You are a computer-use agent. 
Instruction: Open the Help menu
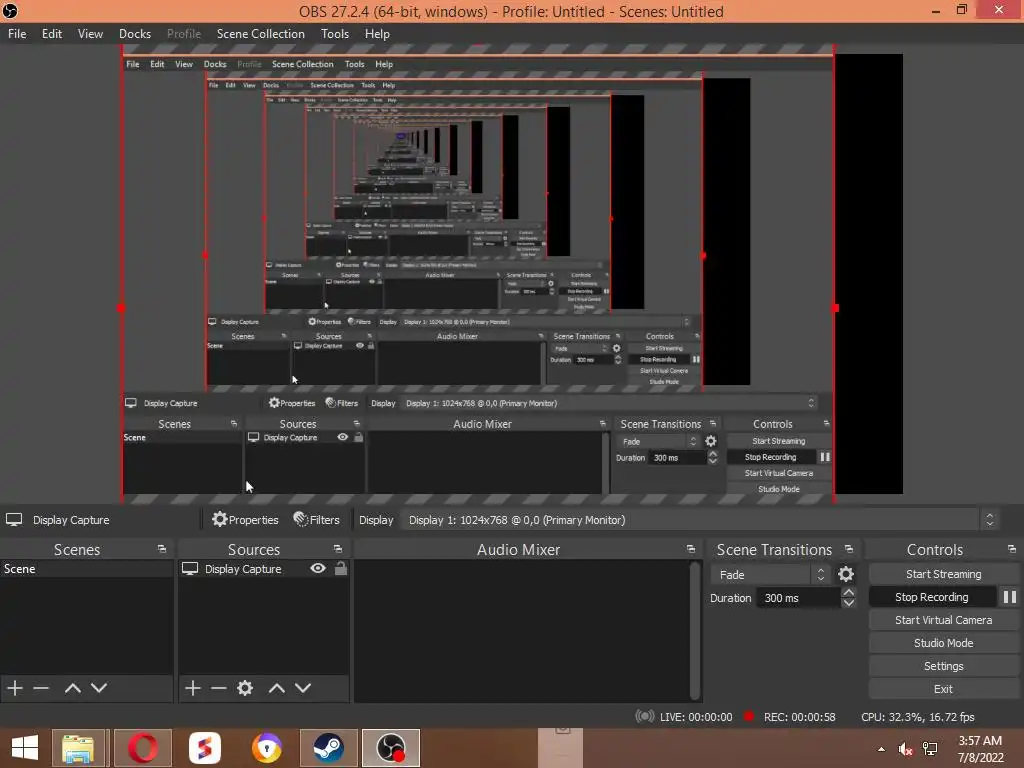(x=377, y=33)
